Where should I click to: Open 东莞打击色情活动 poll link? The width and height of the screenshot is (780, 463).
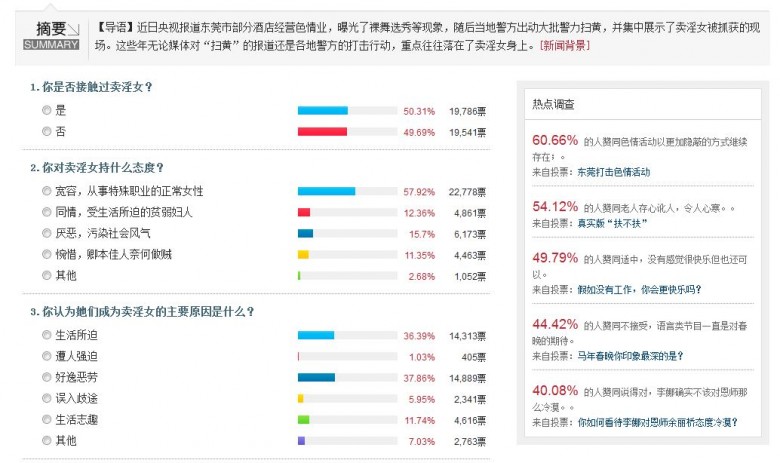point(613,172)
